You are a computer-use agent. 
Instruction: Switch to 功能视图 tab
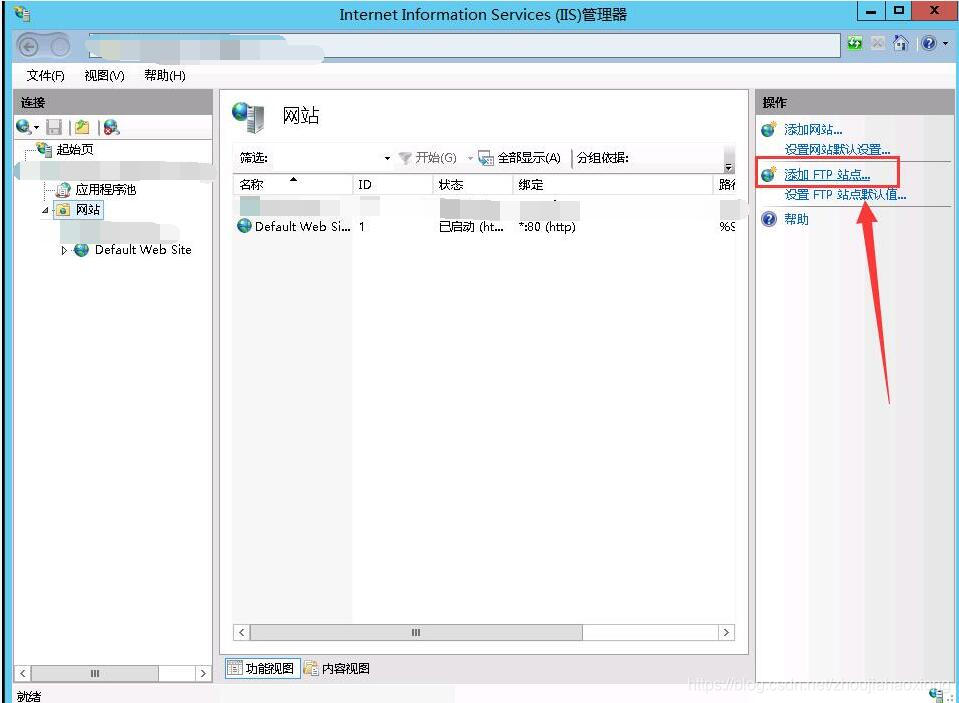[262, 668]
